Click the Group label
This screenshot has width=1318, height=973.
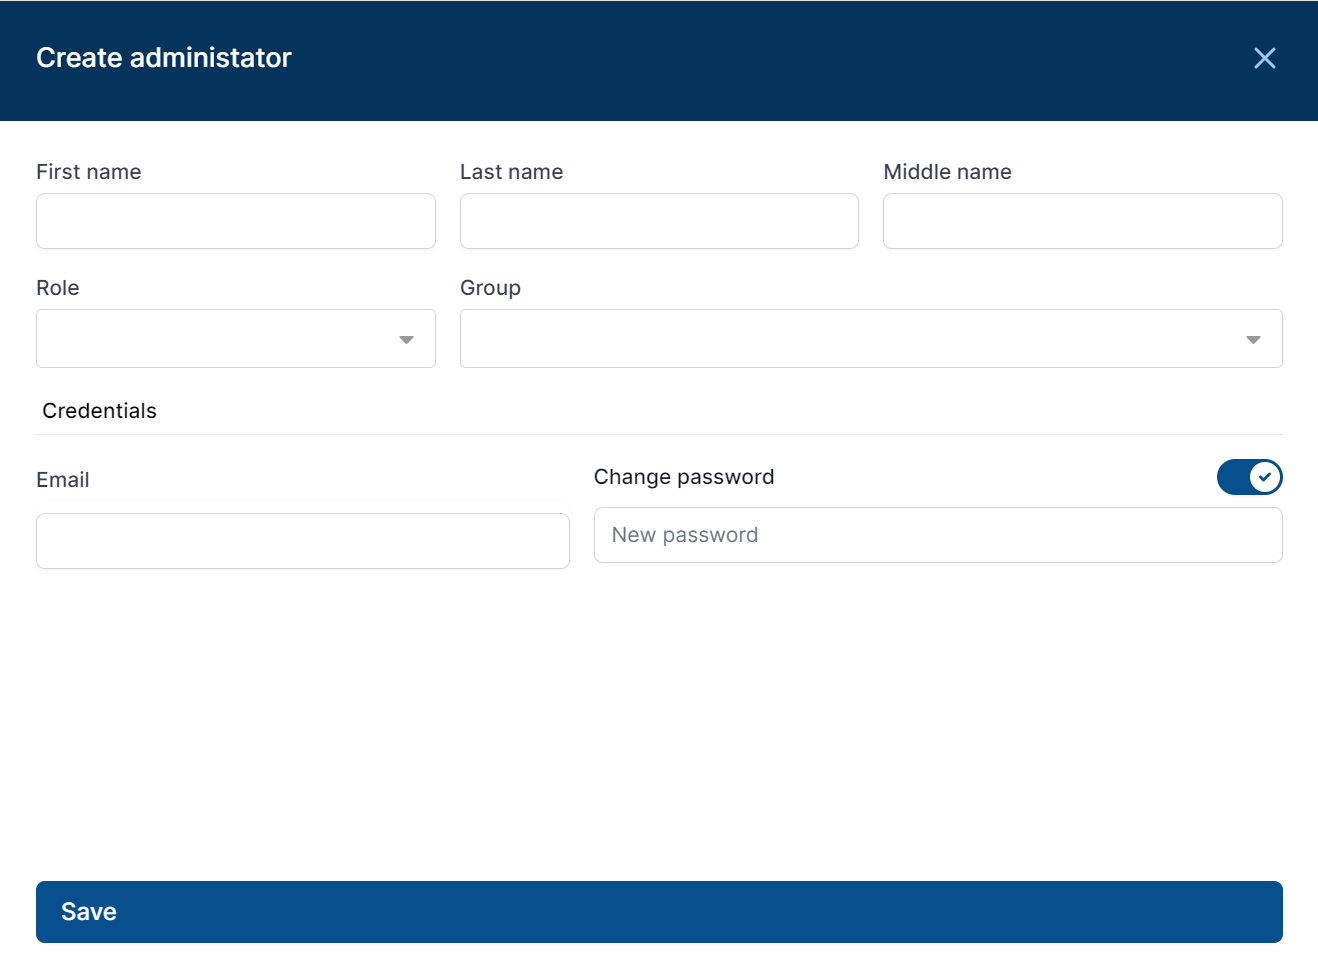pos(490,288)
